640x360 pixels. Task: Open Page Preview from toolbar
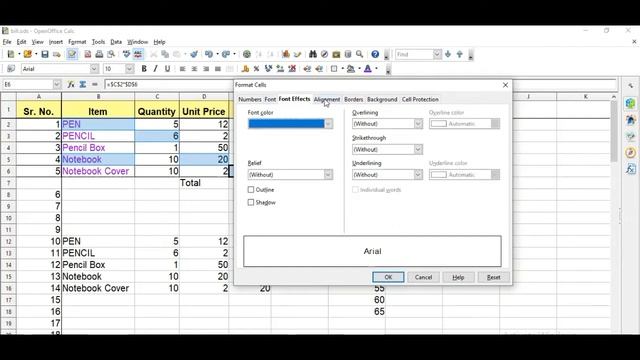[x=111, y=54]
